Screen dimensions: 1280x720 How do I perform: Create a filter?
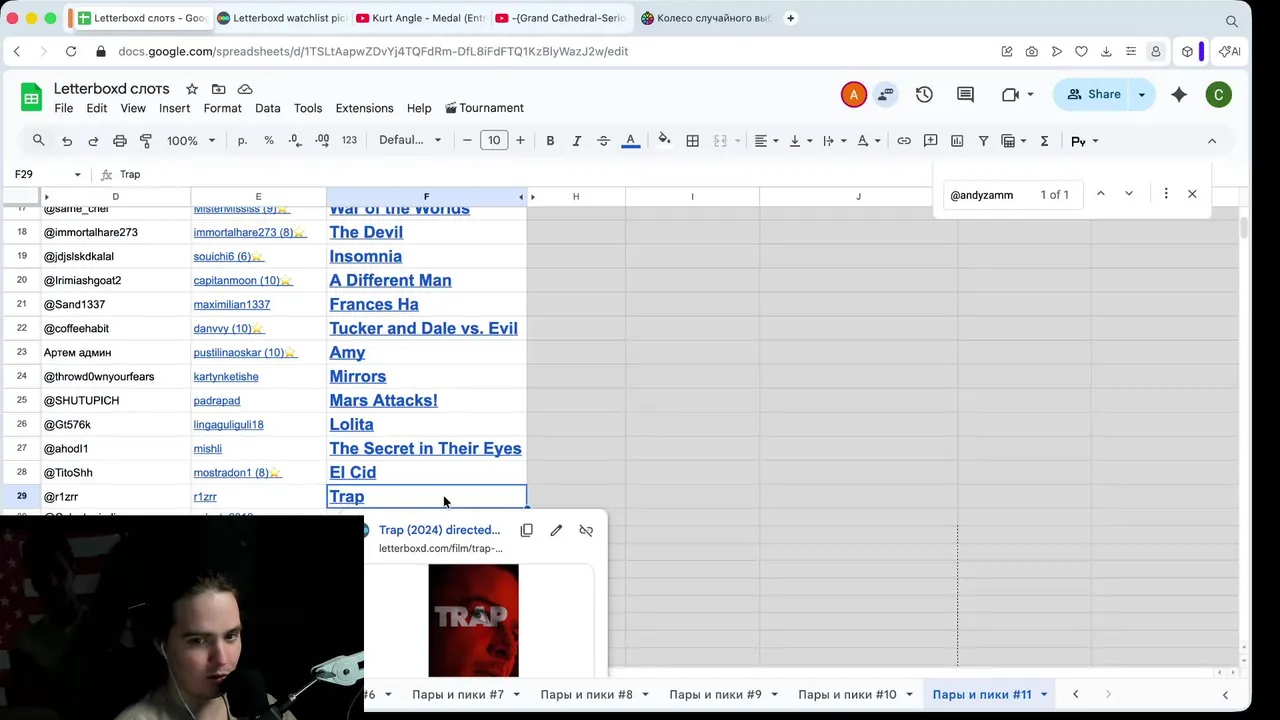click(x=983, y=141)
